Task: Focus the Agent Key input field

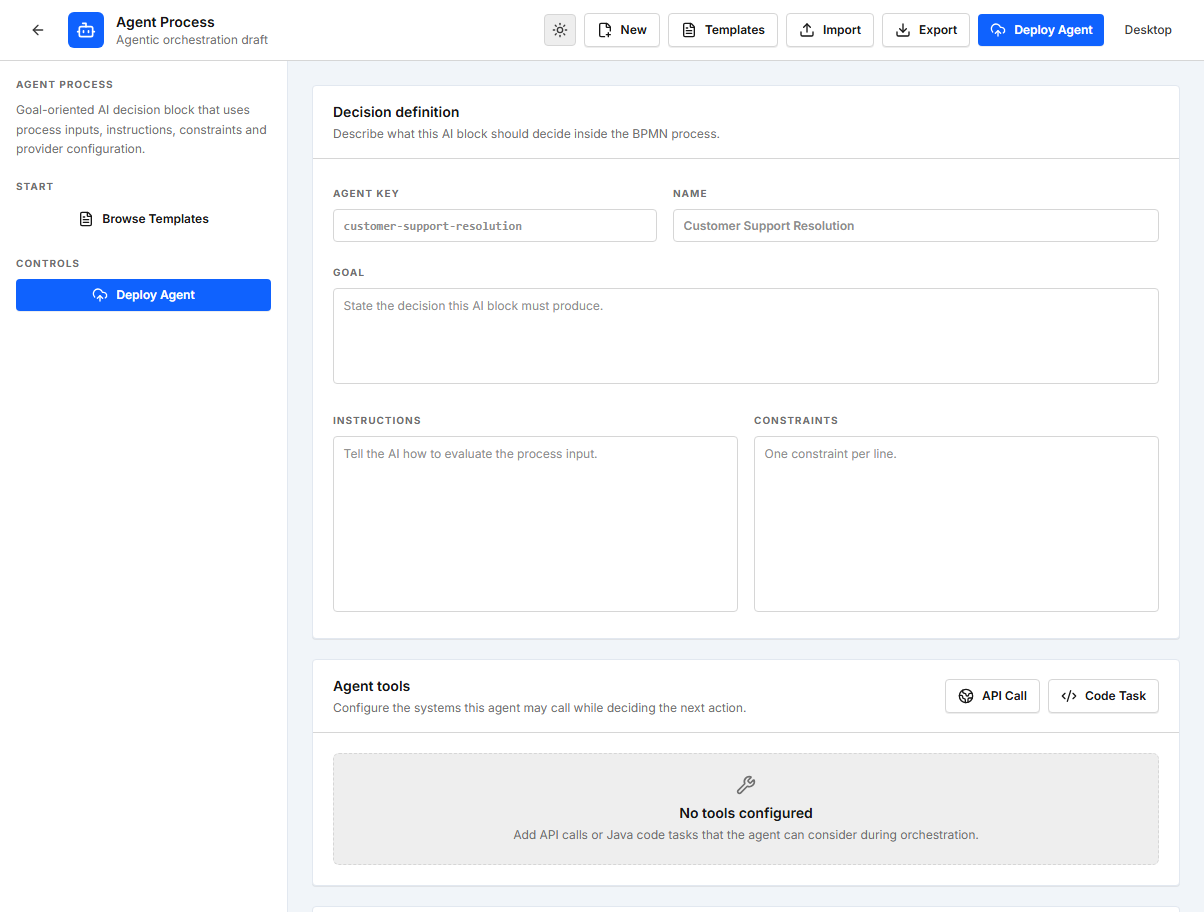Action: coord(495,226)
